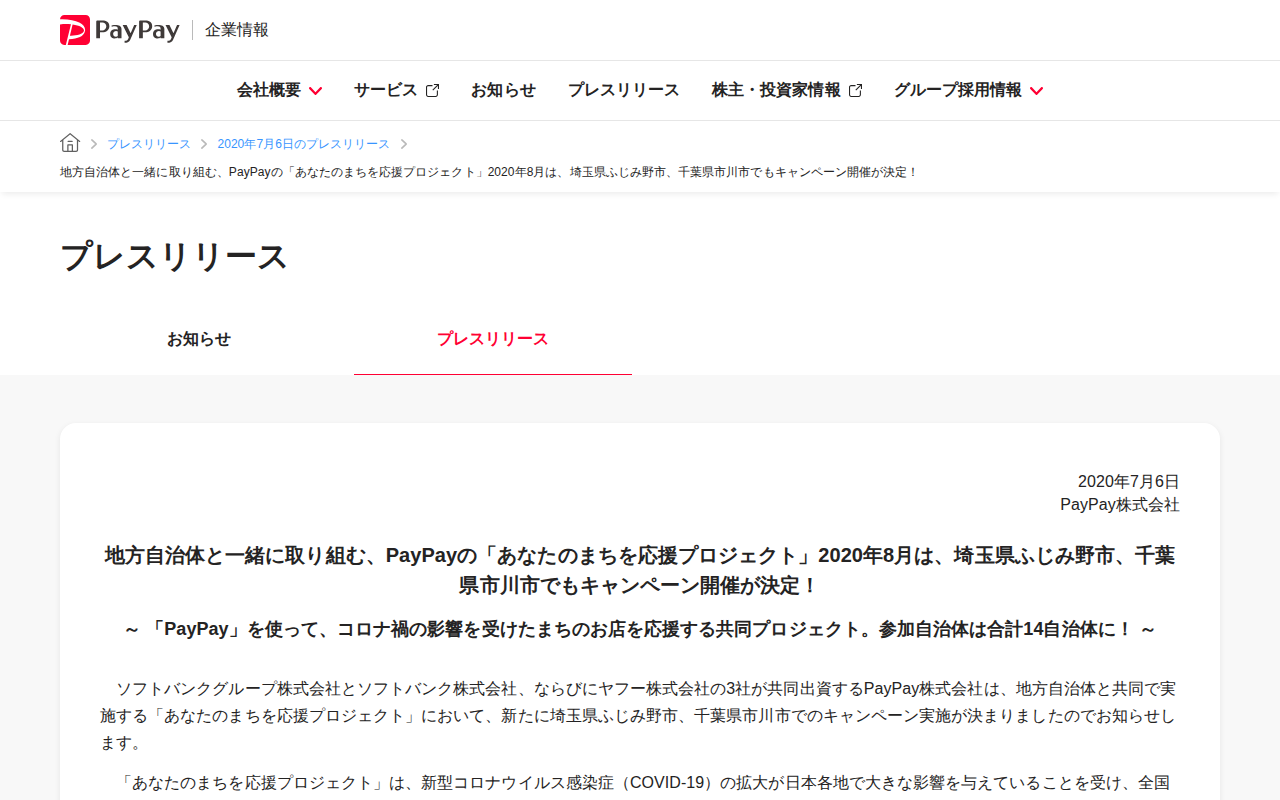Click the PayPay株式会社 publisher text
Viewport: 1280px width, 800px height.
pyautogui.click(x=1120, y=505)
